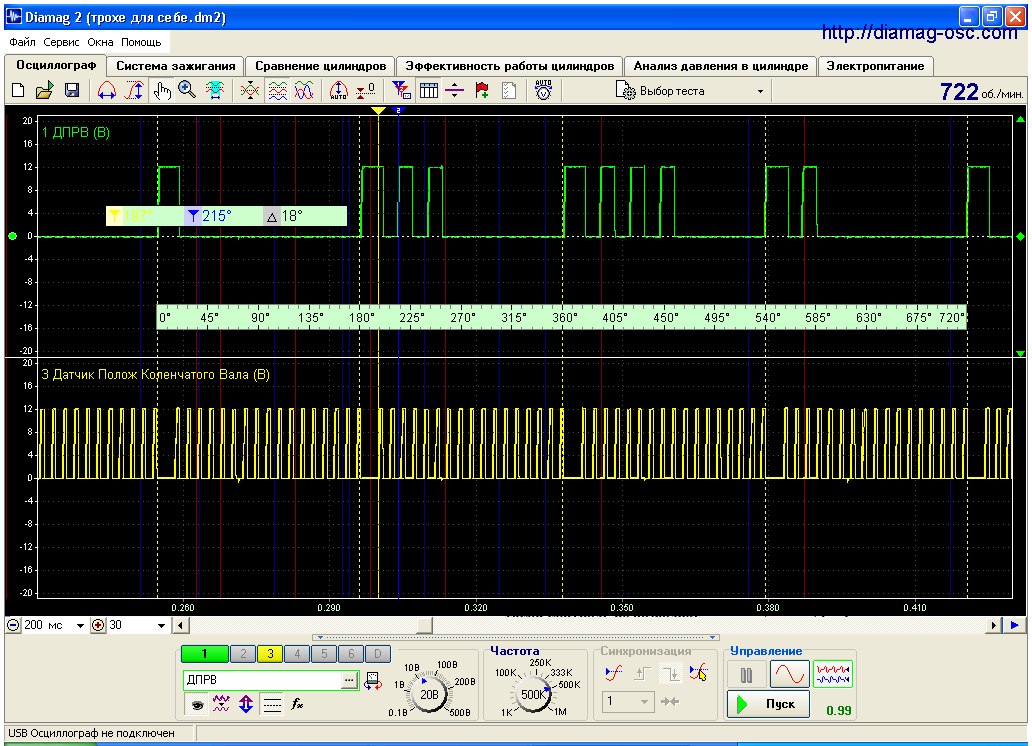Click the 20В voltage range knob
The height and width of the screenshot is (746, 1032).
tap(429, 694)
